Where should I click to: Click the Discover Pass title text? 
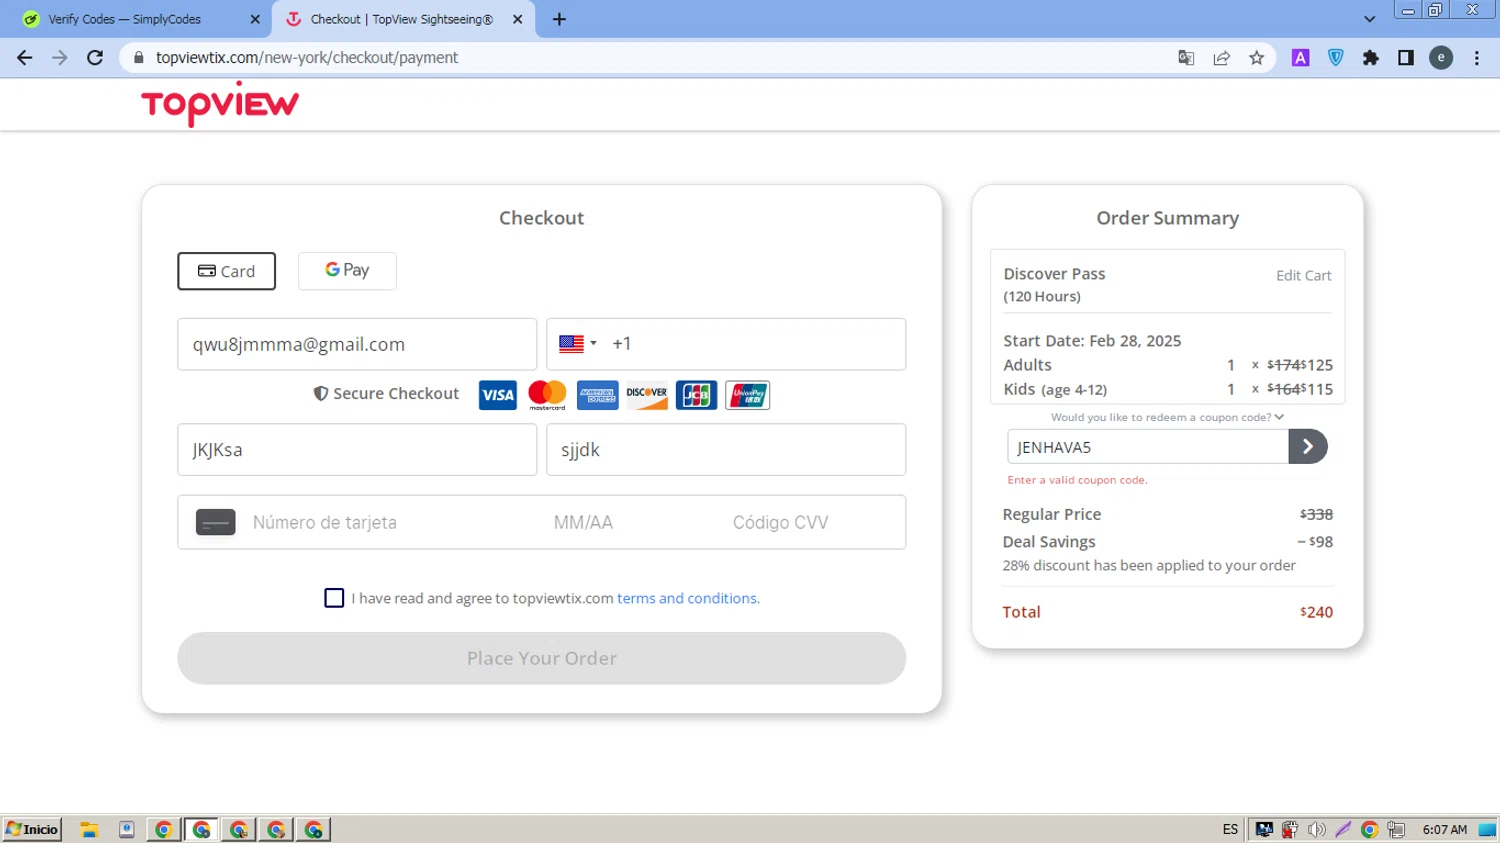tap(1054, 274)
